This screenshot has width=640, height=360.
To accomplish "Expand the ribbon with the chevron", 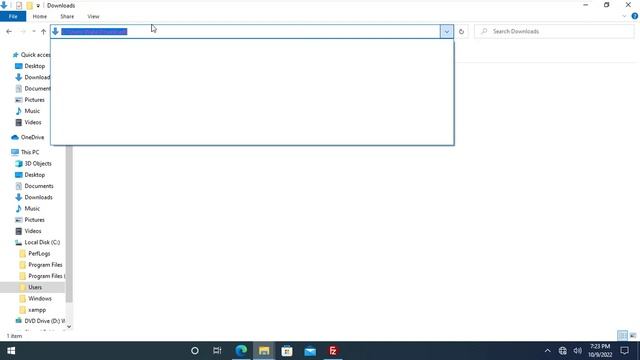I will 624,16.
